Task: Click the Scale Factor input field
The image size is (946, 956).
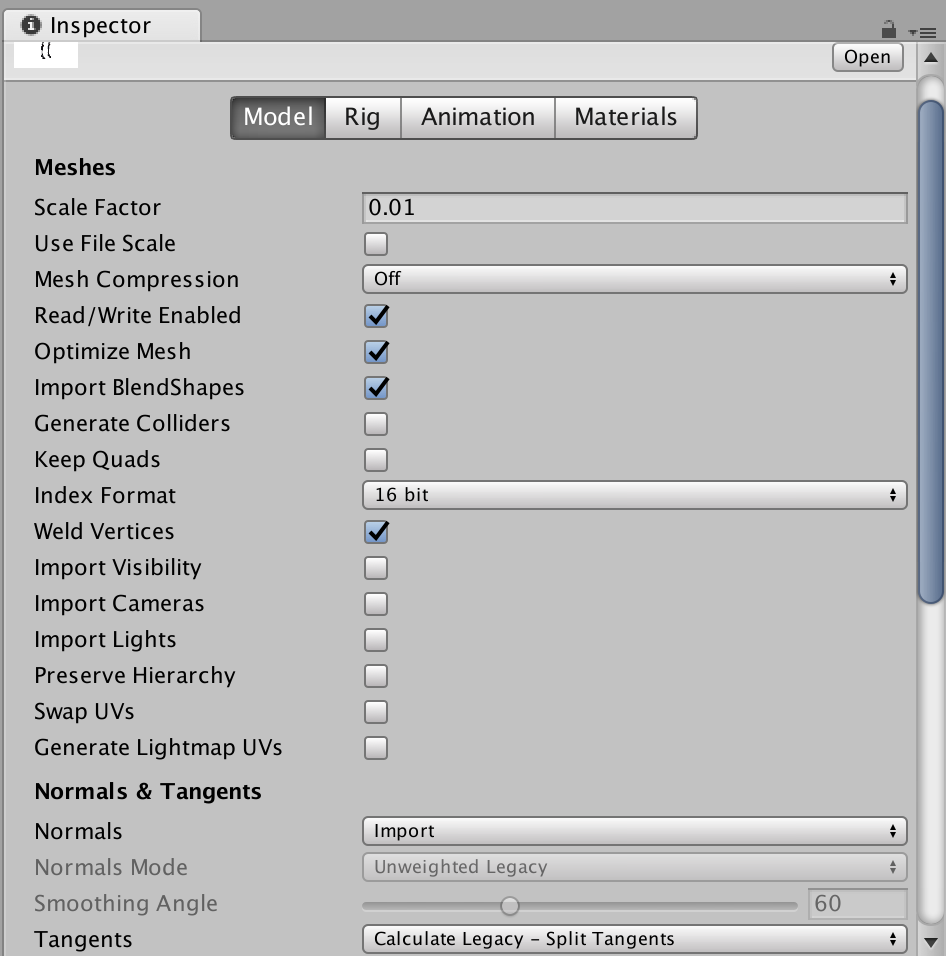Action: 634,207
